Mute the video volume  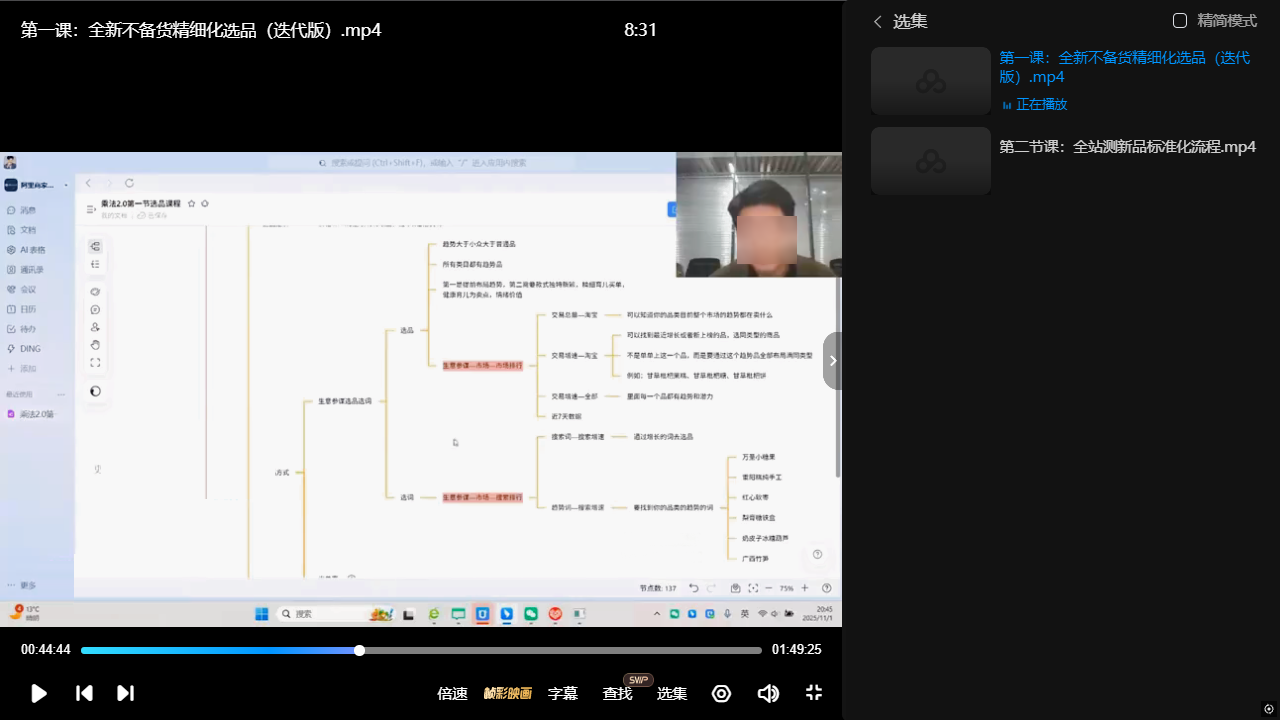click(768, 693)
